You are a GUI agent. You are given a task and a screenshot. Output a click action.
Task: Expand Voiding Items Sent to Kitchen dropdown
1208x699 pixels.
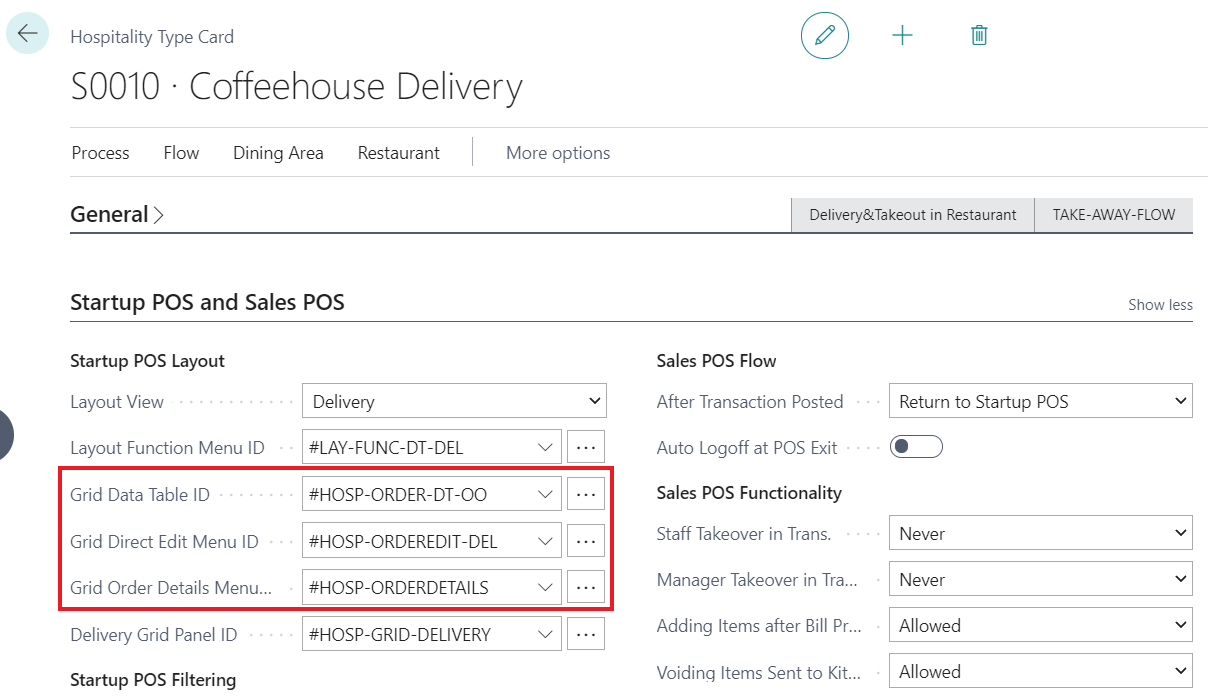tap(1040, 671)
